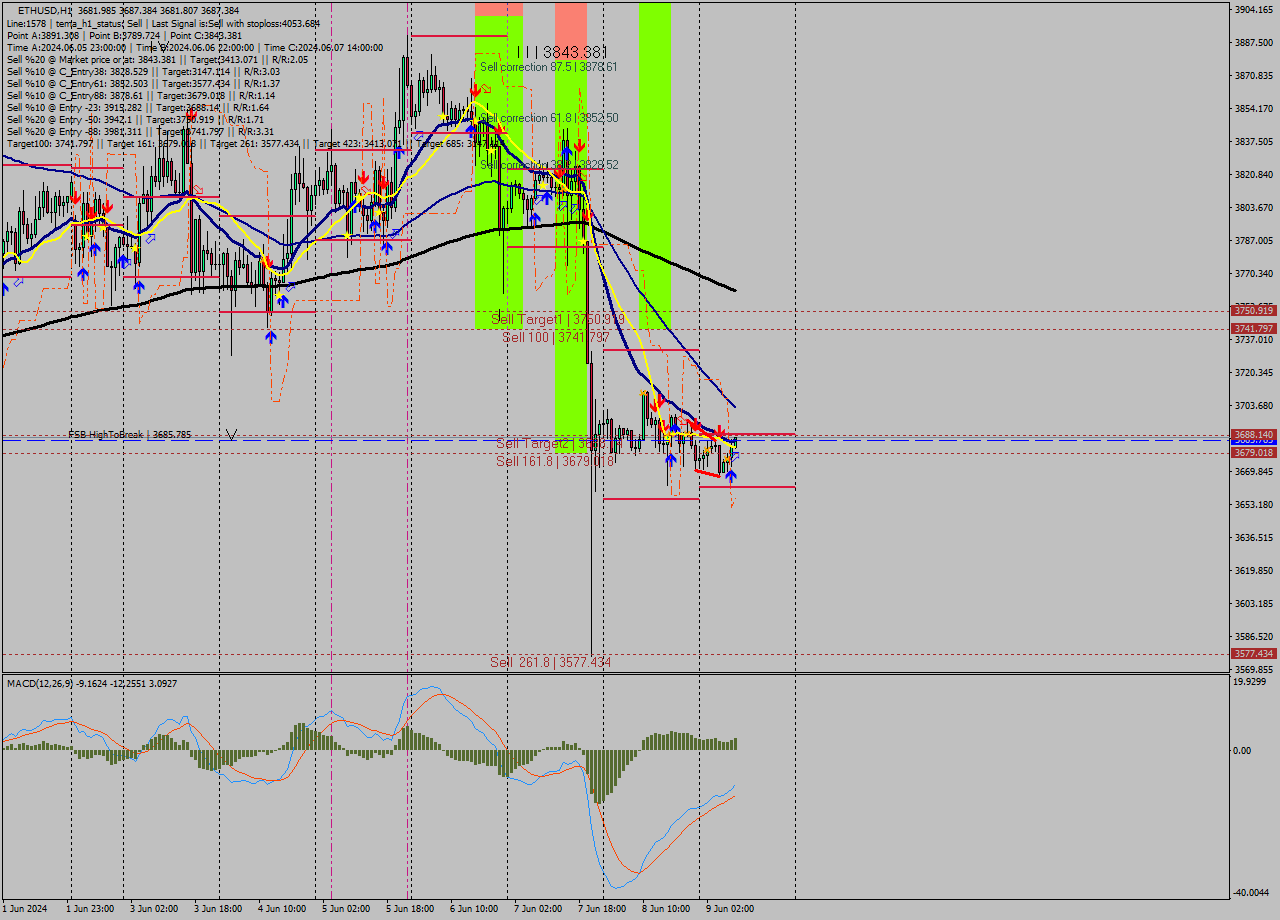This screenshot has width=1280, height=920.
Task: Click the 3854.170 price scale value
Action: click(1254, 108)
